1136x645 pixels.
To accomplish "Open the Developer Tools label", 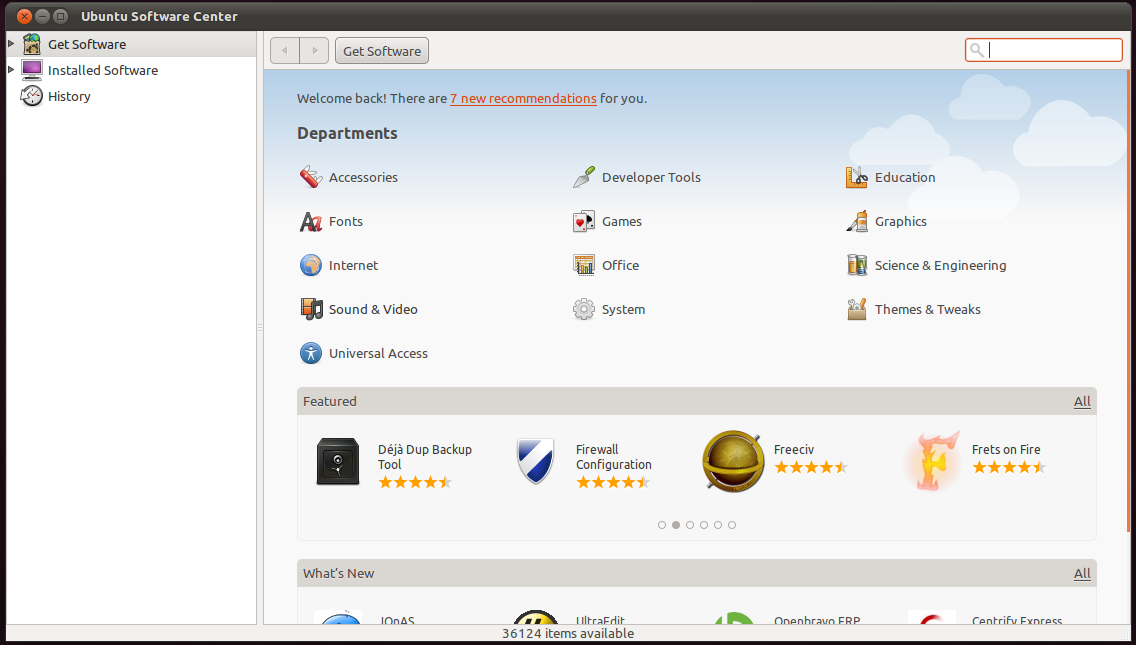I will point(651,178).
